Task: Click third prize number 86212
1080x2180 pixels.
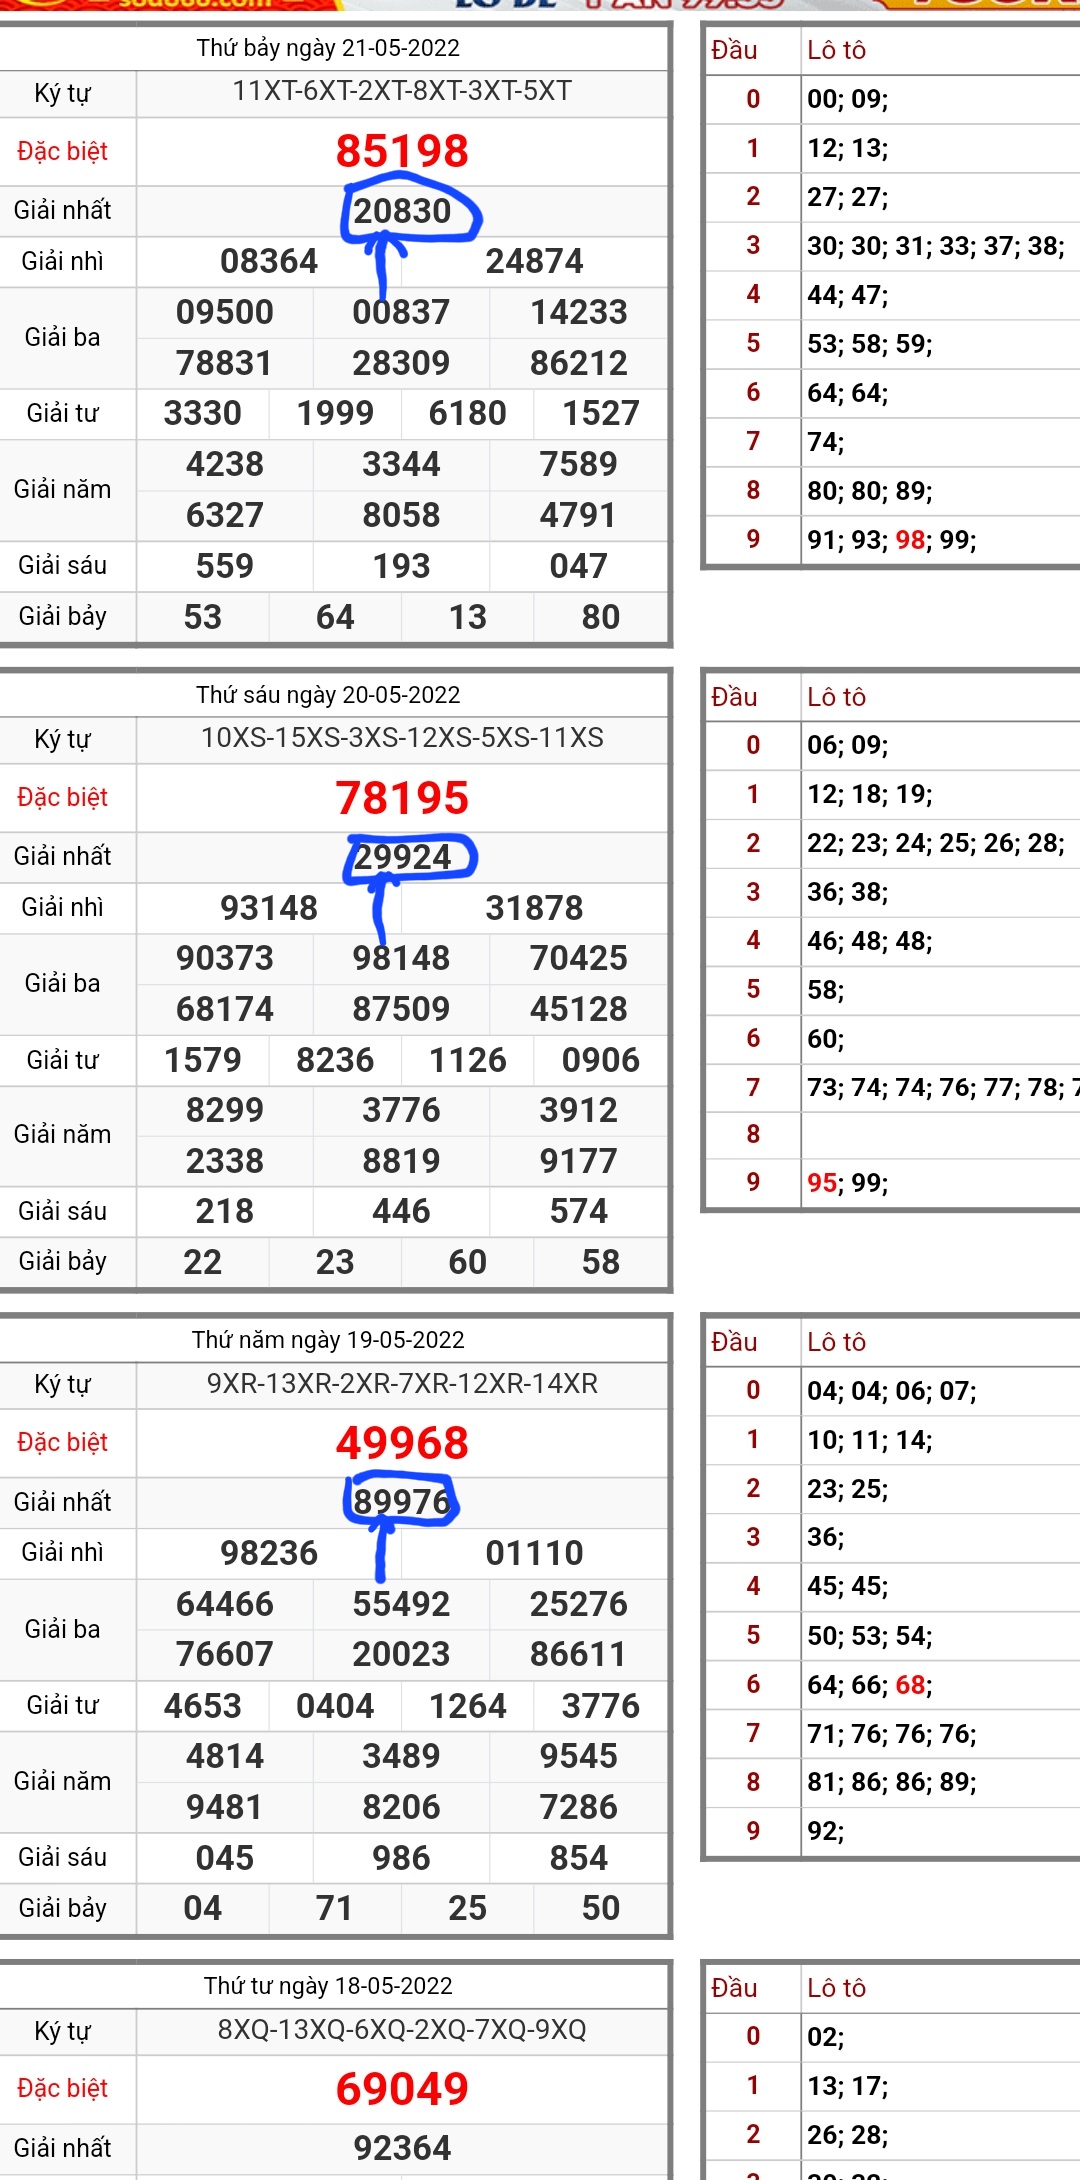Action: pyautogui.click(x=579, y=363)
